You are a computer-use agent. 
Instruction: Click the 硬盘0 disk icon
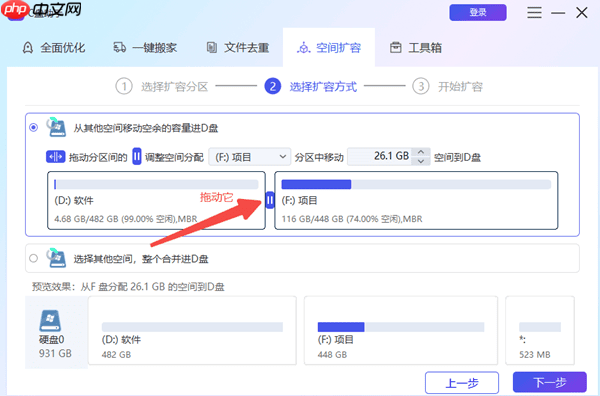click(x=50, y=320)
